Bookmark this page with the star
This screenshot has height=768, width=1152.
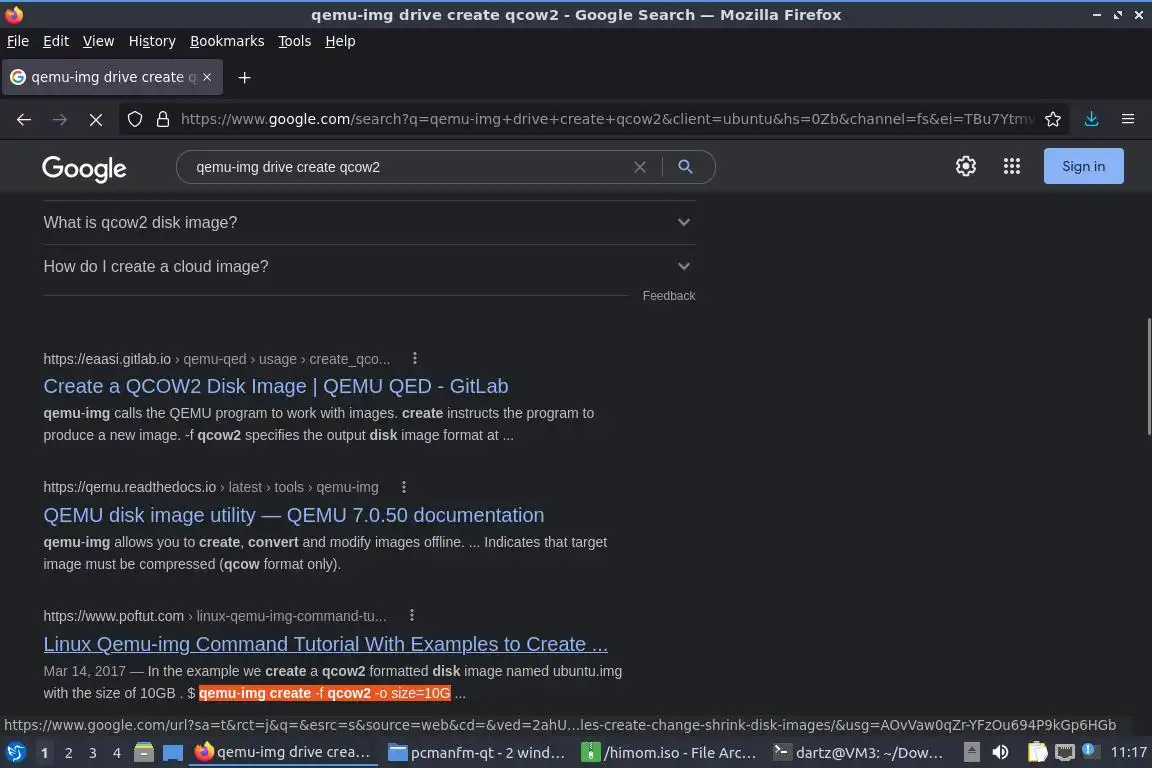coord(1053,119)
